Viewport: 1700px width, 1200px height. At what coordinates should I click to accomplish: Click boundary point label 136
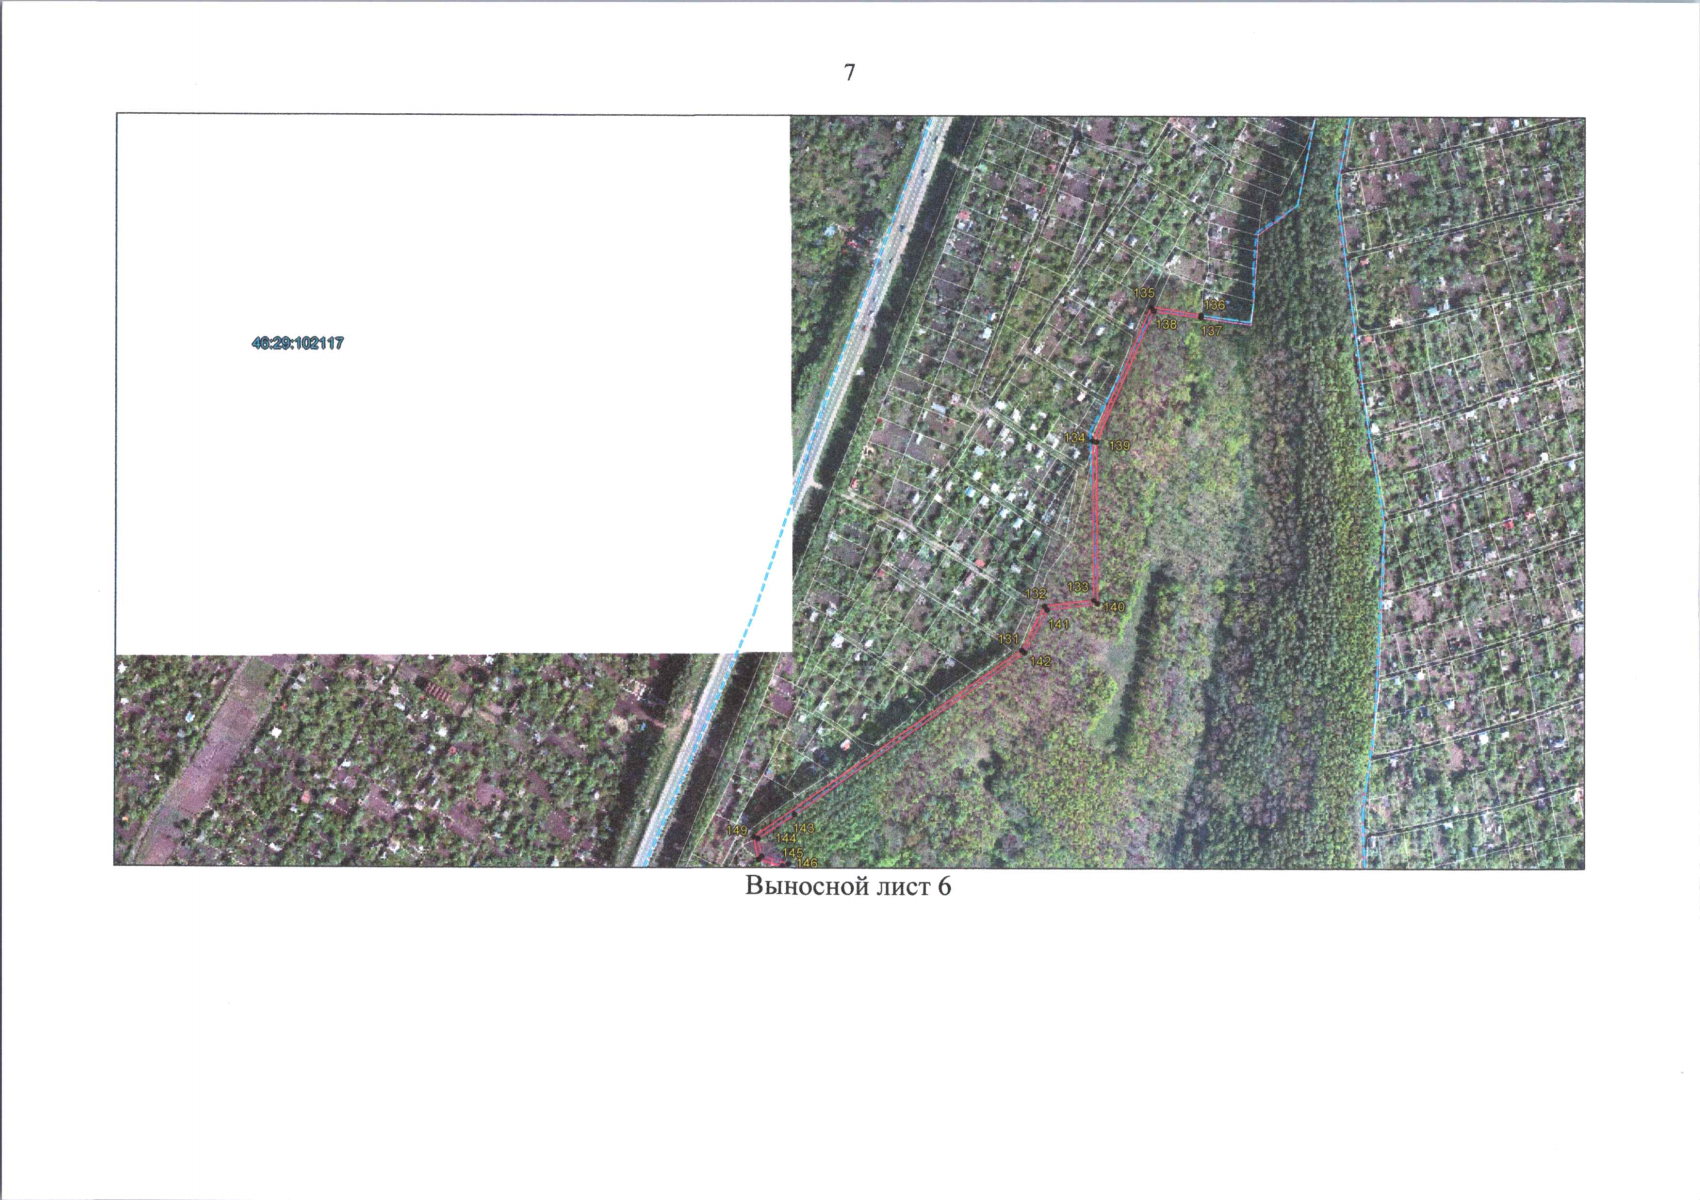[1214, 304]
